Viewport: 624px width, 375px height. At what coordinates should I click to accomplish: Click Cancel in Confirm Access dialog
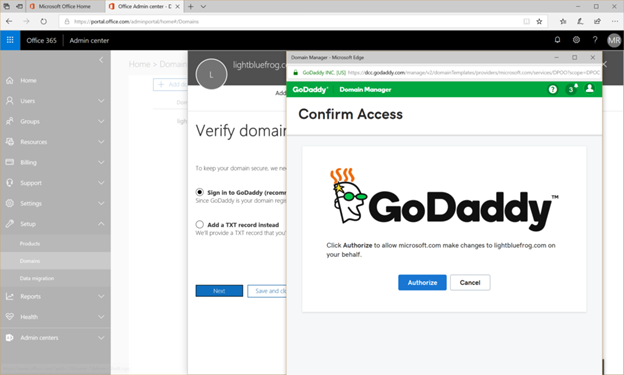[x=470, y=282]
